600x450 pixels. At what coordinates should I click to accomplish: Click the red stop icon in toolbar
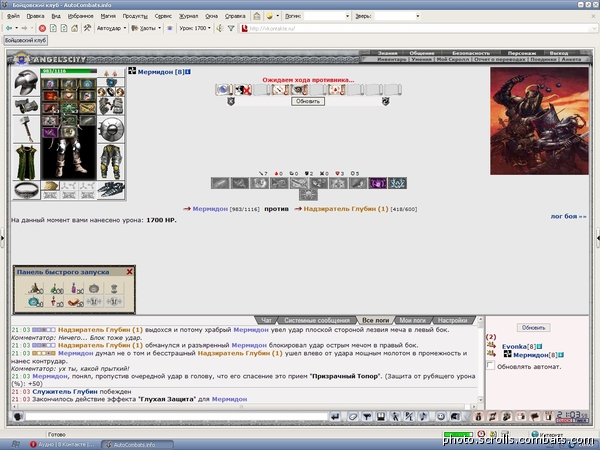tap(42, 28)
